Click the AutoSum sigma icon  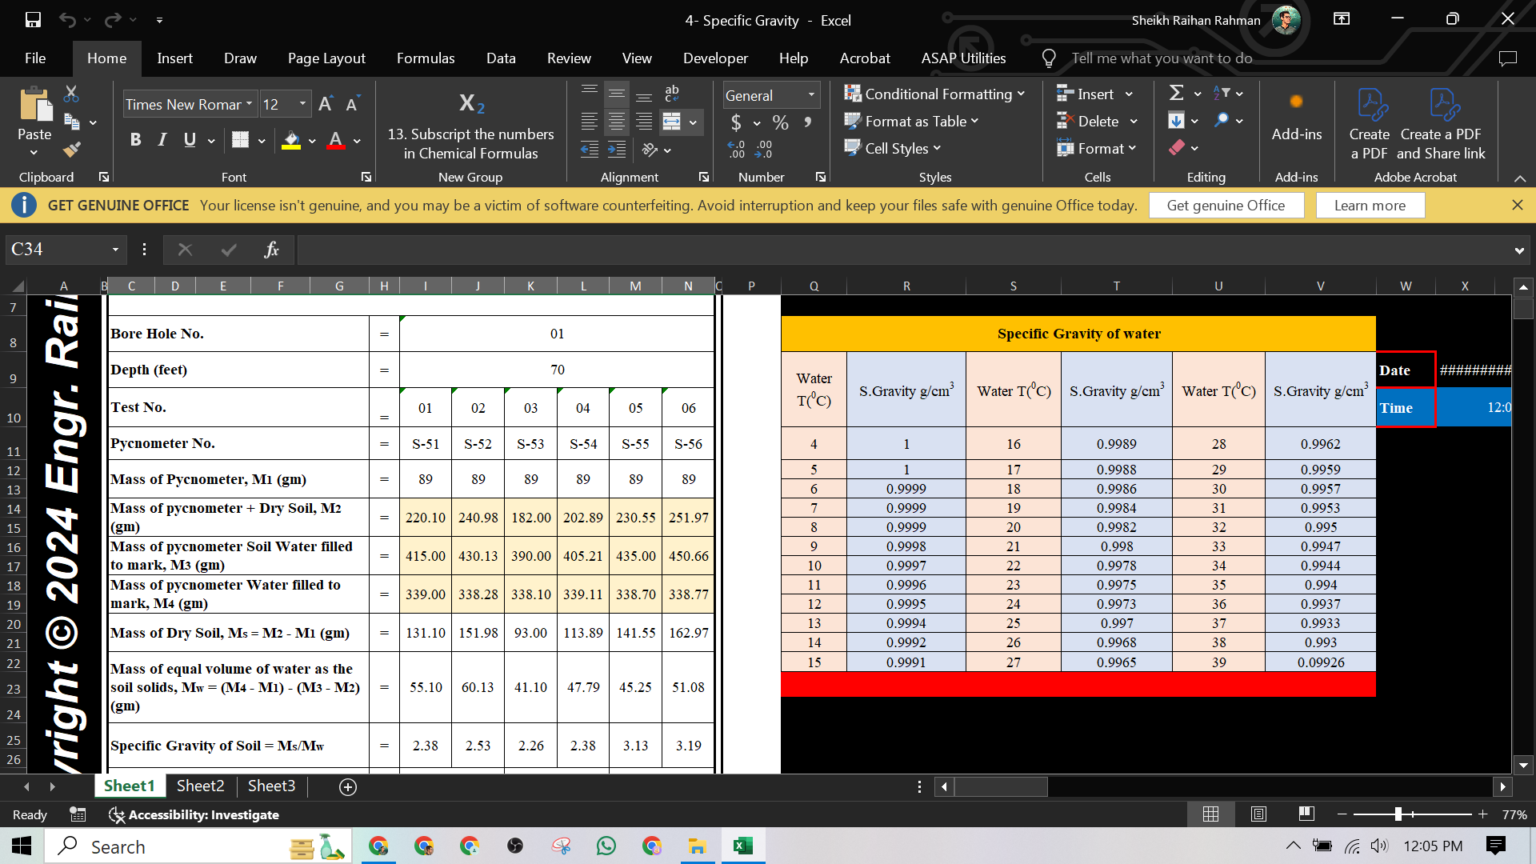[1176, 93]
